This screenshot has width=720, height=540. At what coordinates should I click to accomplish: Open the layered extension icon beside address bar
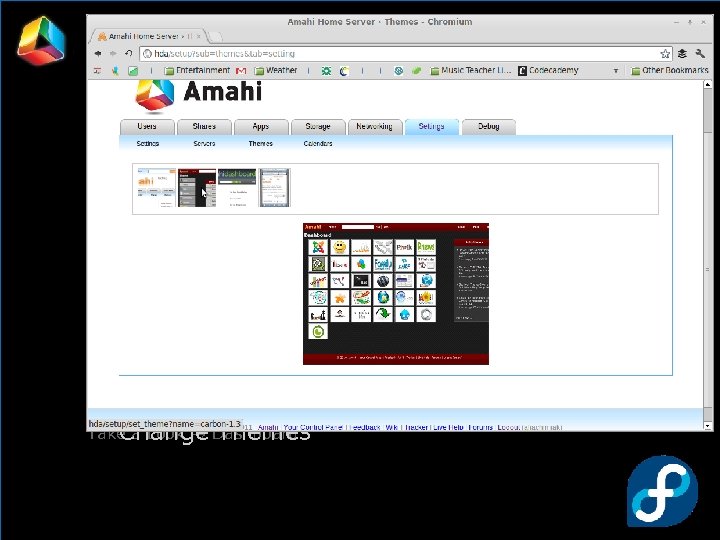tap(682, 54)
